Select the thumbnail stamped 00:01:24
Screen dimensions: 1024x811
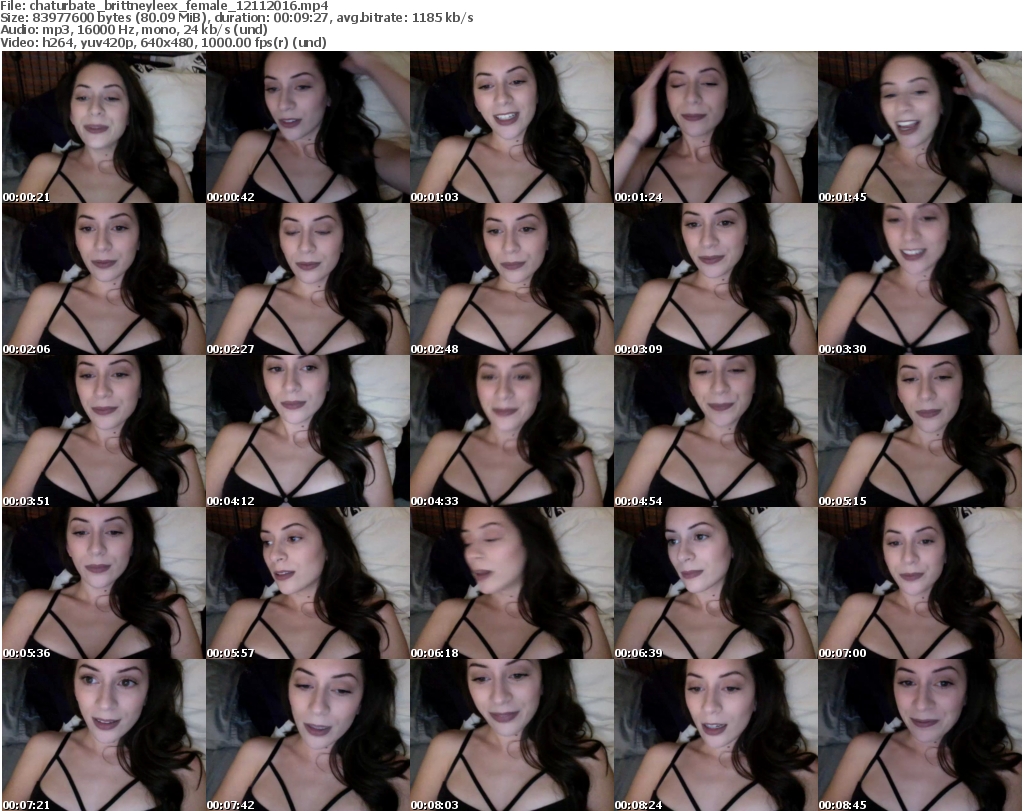coord(716,127)
